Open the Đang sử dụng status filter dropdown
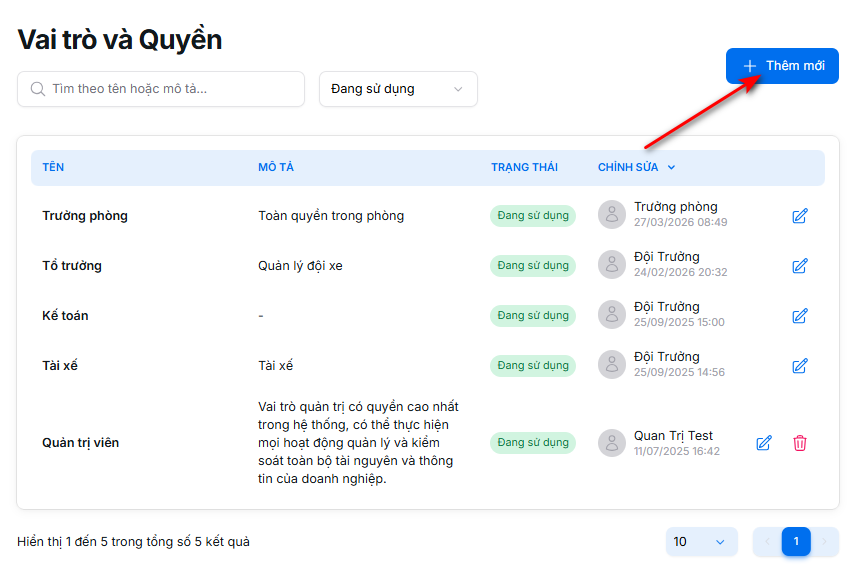 [x=398, y=89]
